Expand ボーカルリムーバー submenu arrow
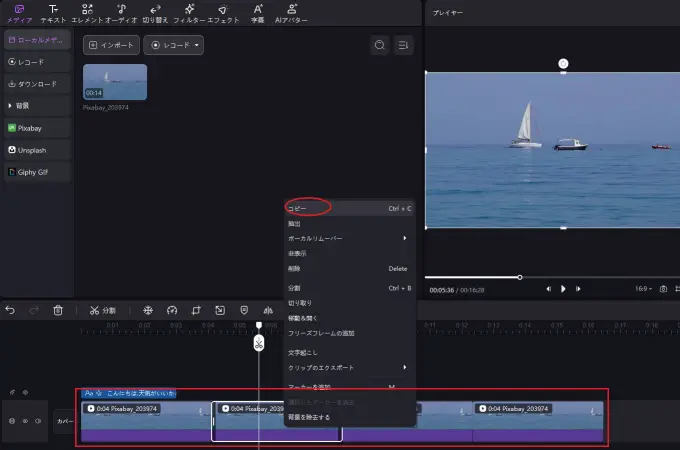Screen dimensions: 680x450 [x=405, y=238]
